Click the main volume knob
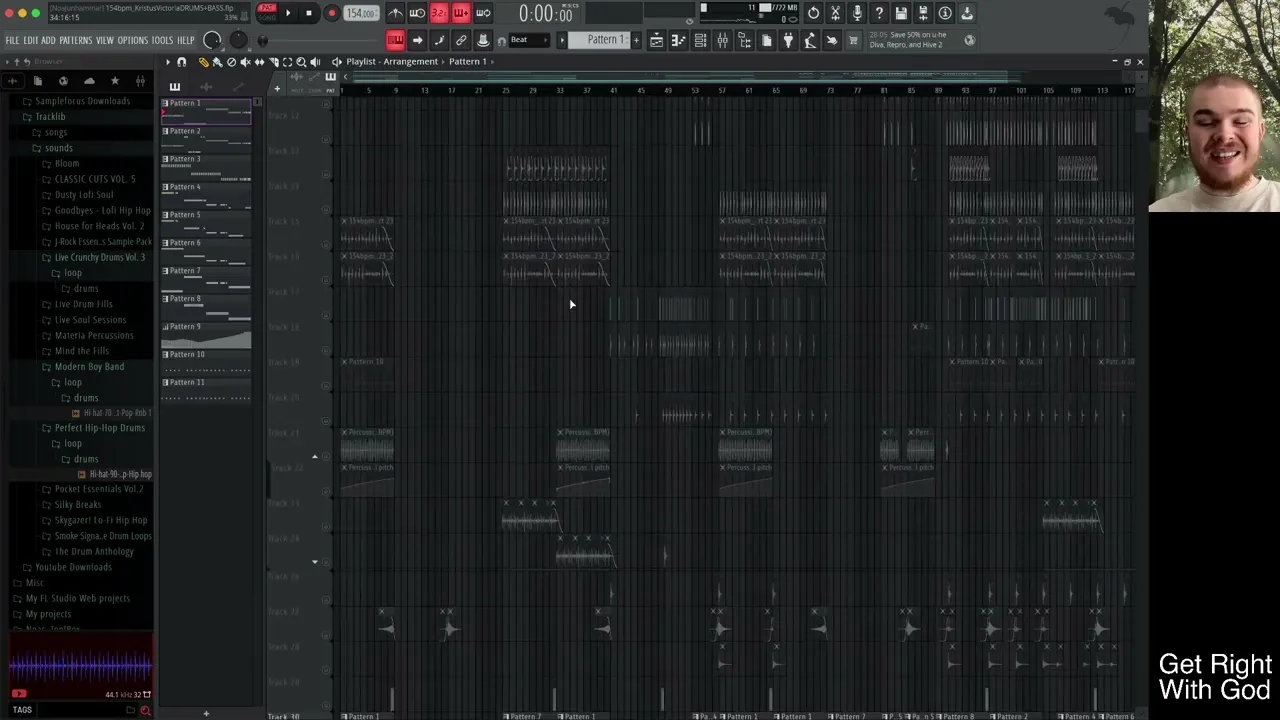The height and width of the screenshot is (720, 1280). 212,40
